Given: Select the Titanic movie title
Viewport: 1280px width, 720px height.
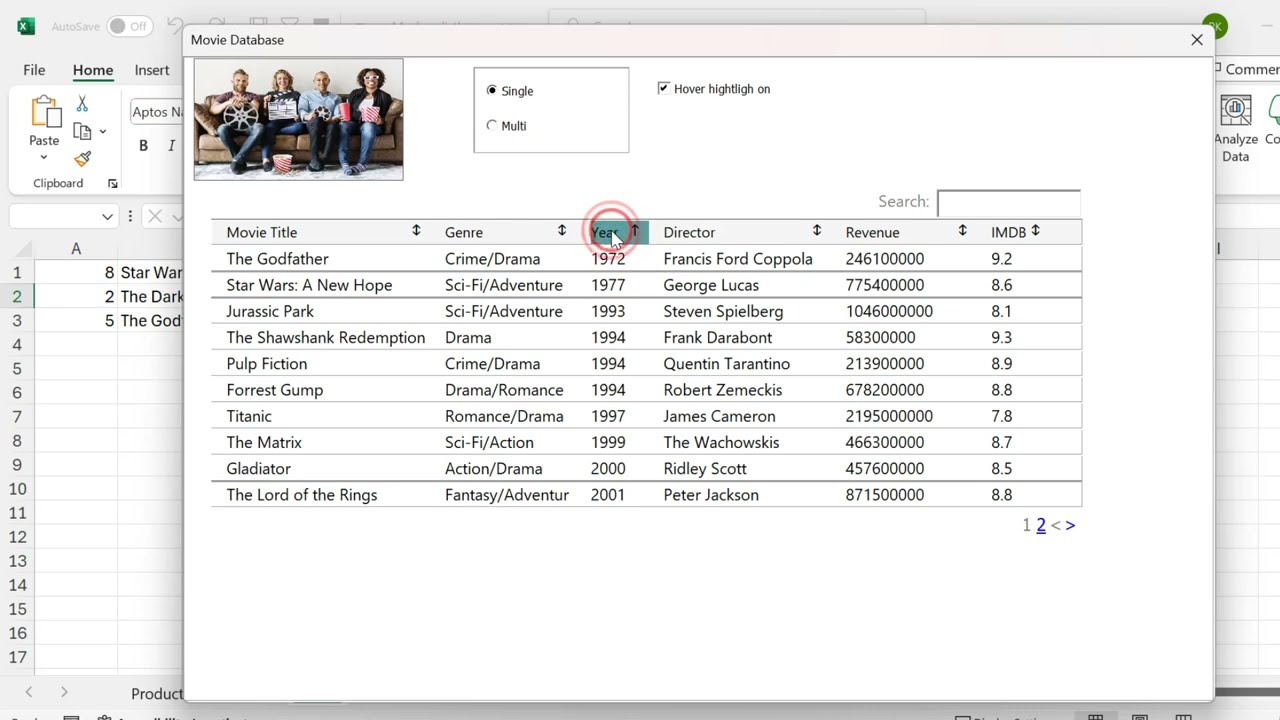Looking at the screenshot, I should point(249,416).
